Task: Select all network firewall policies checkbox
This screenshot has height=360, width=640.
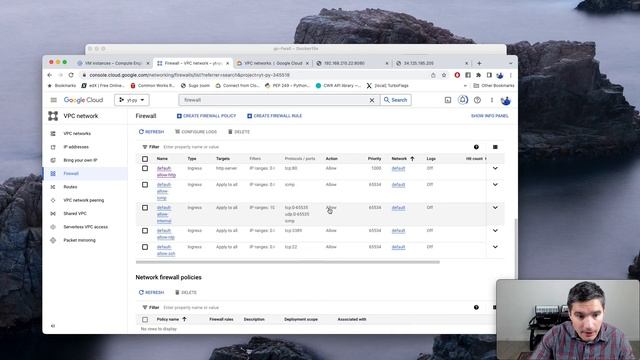Action: tap(145, 320)
